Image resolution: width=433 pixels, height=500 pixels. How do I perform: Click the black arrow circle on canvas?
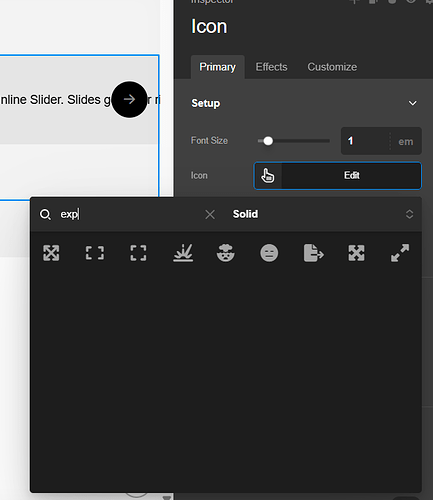129,99
